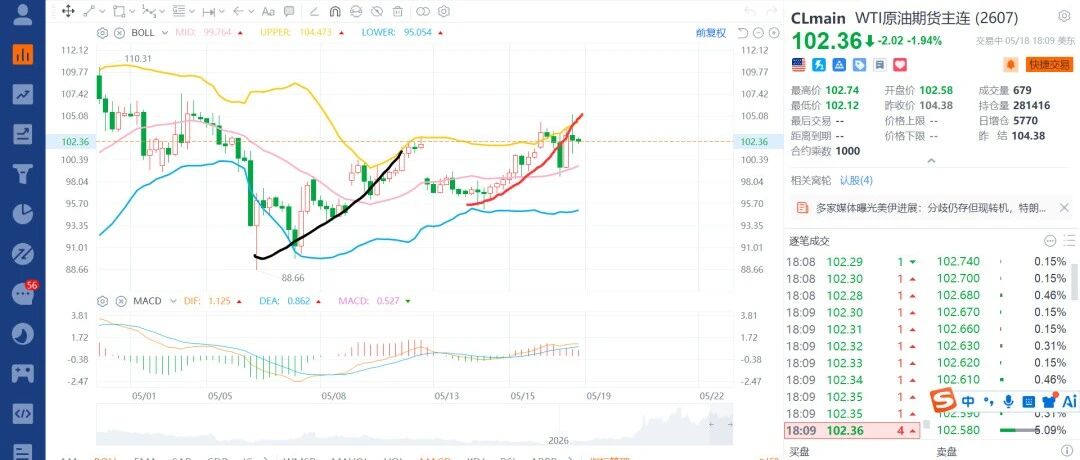Screen dimensions: 1080x460
Task: Remove the MACD indicator with X button
Action: [121, 301]
